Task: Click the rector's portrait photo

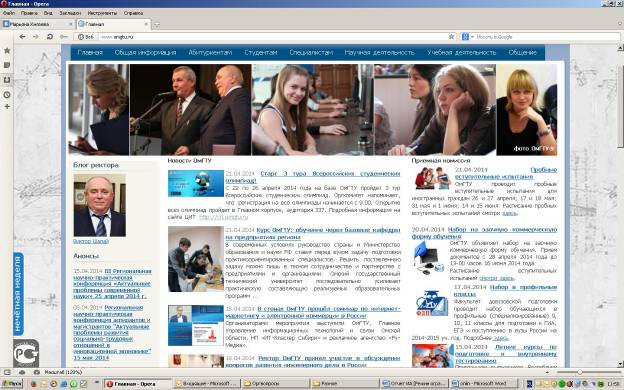Action: pos(99,205)
